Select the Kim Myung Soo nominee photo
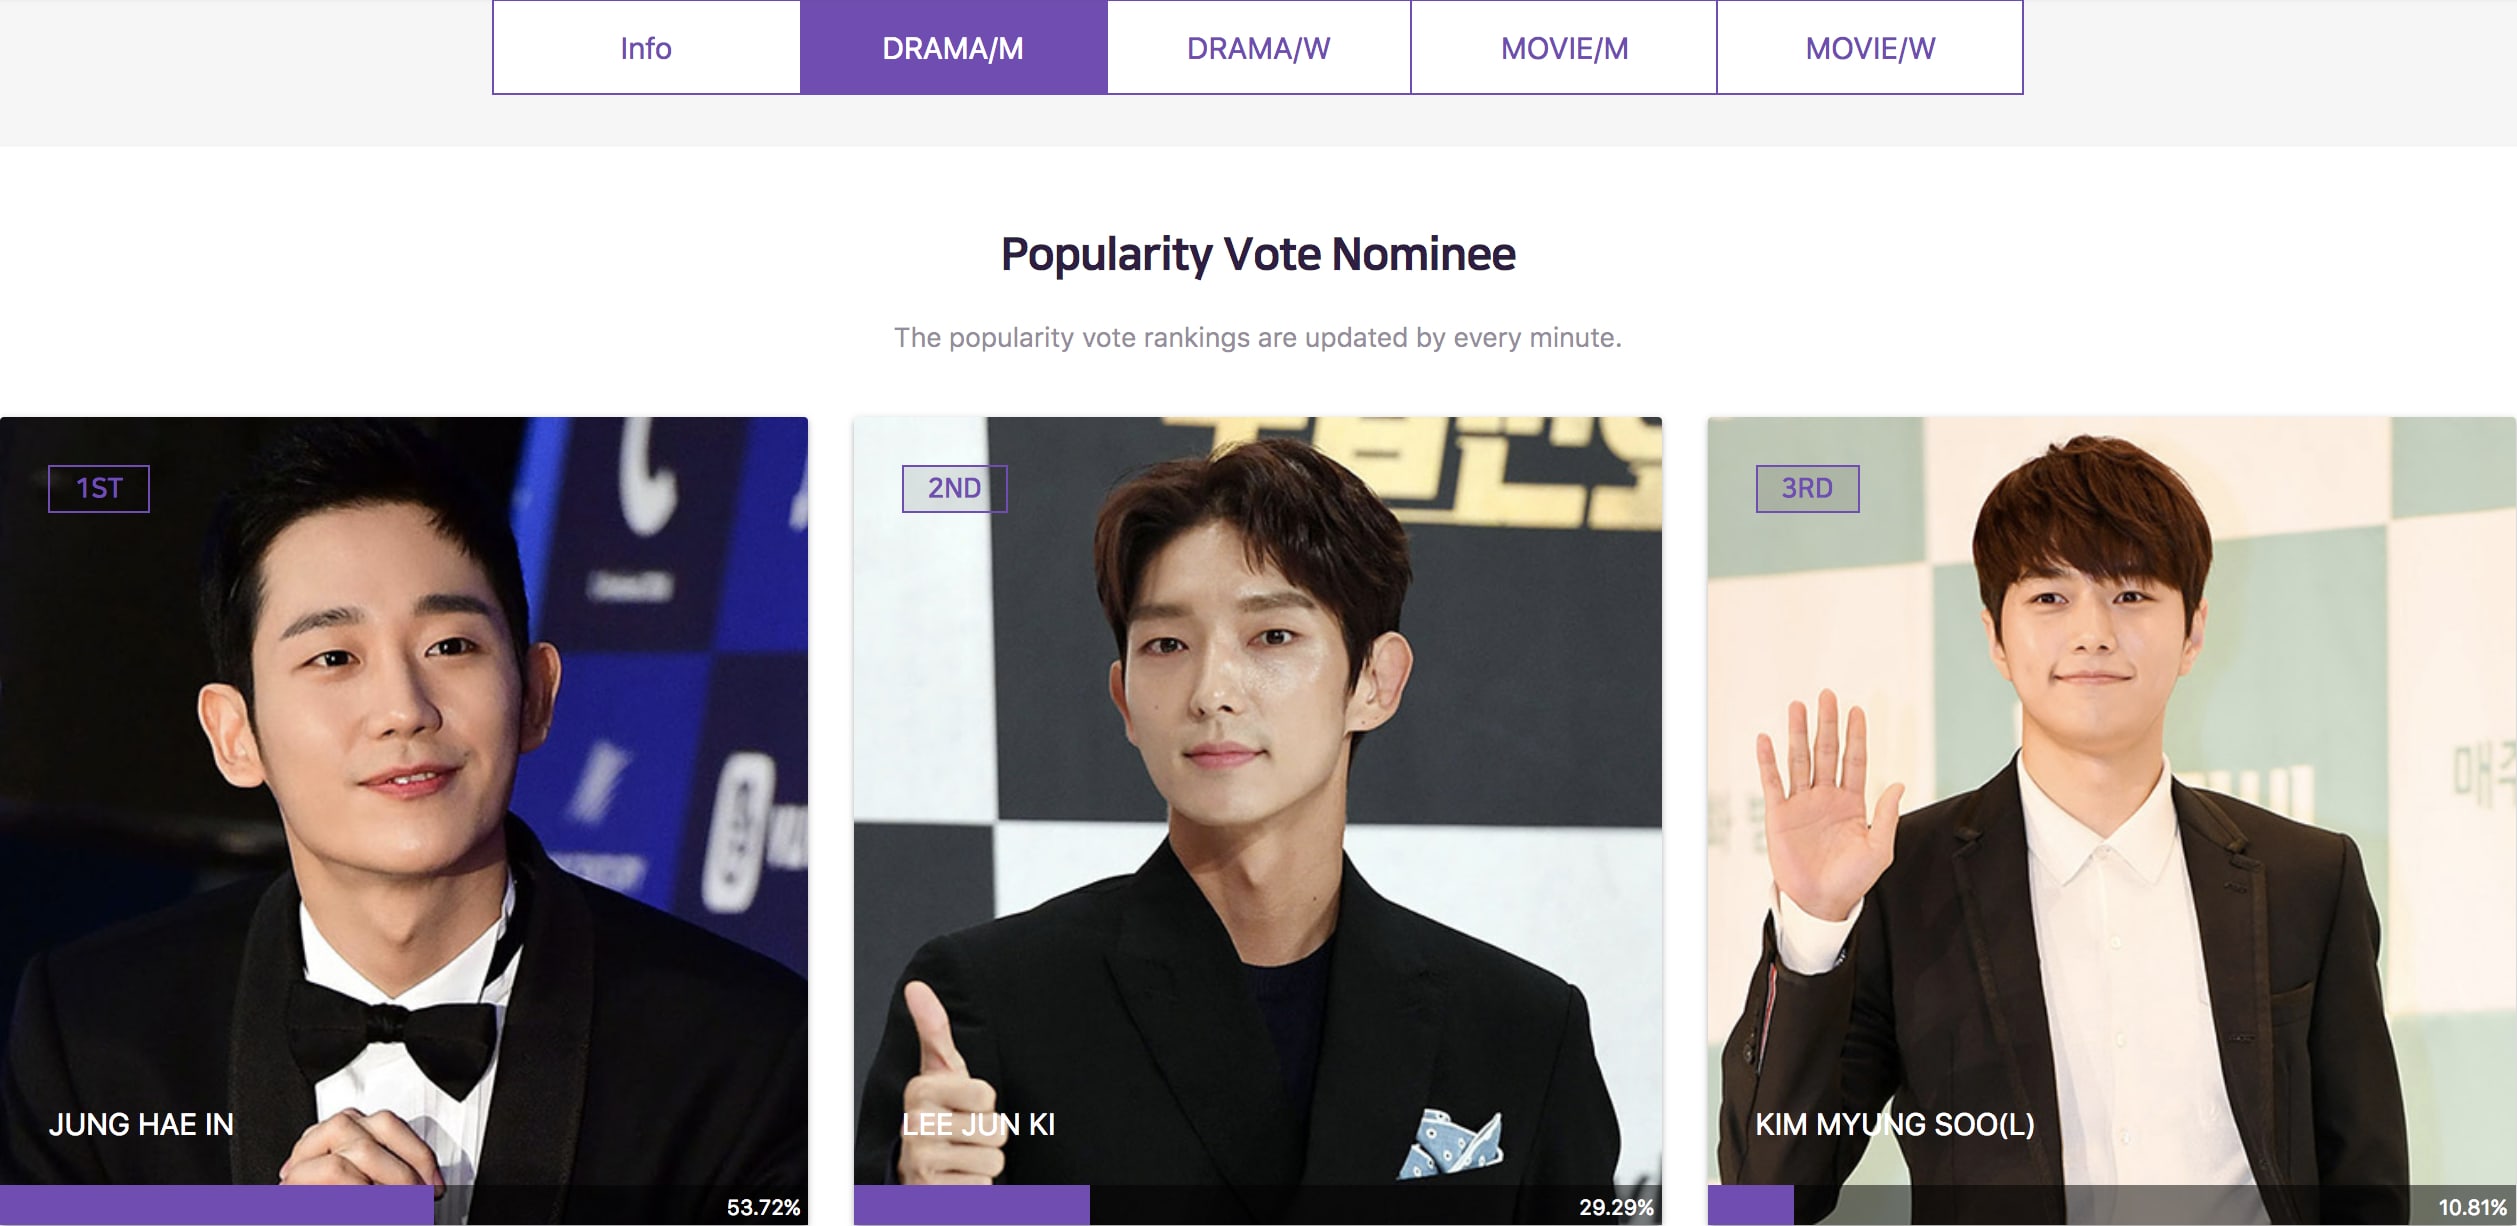Screen dimensions: 2517x1226 click(2111, 800)
